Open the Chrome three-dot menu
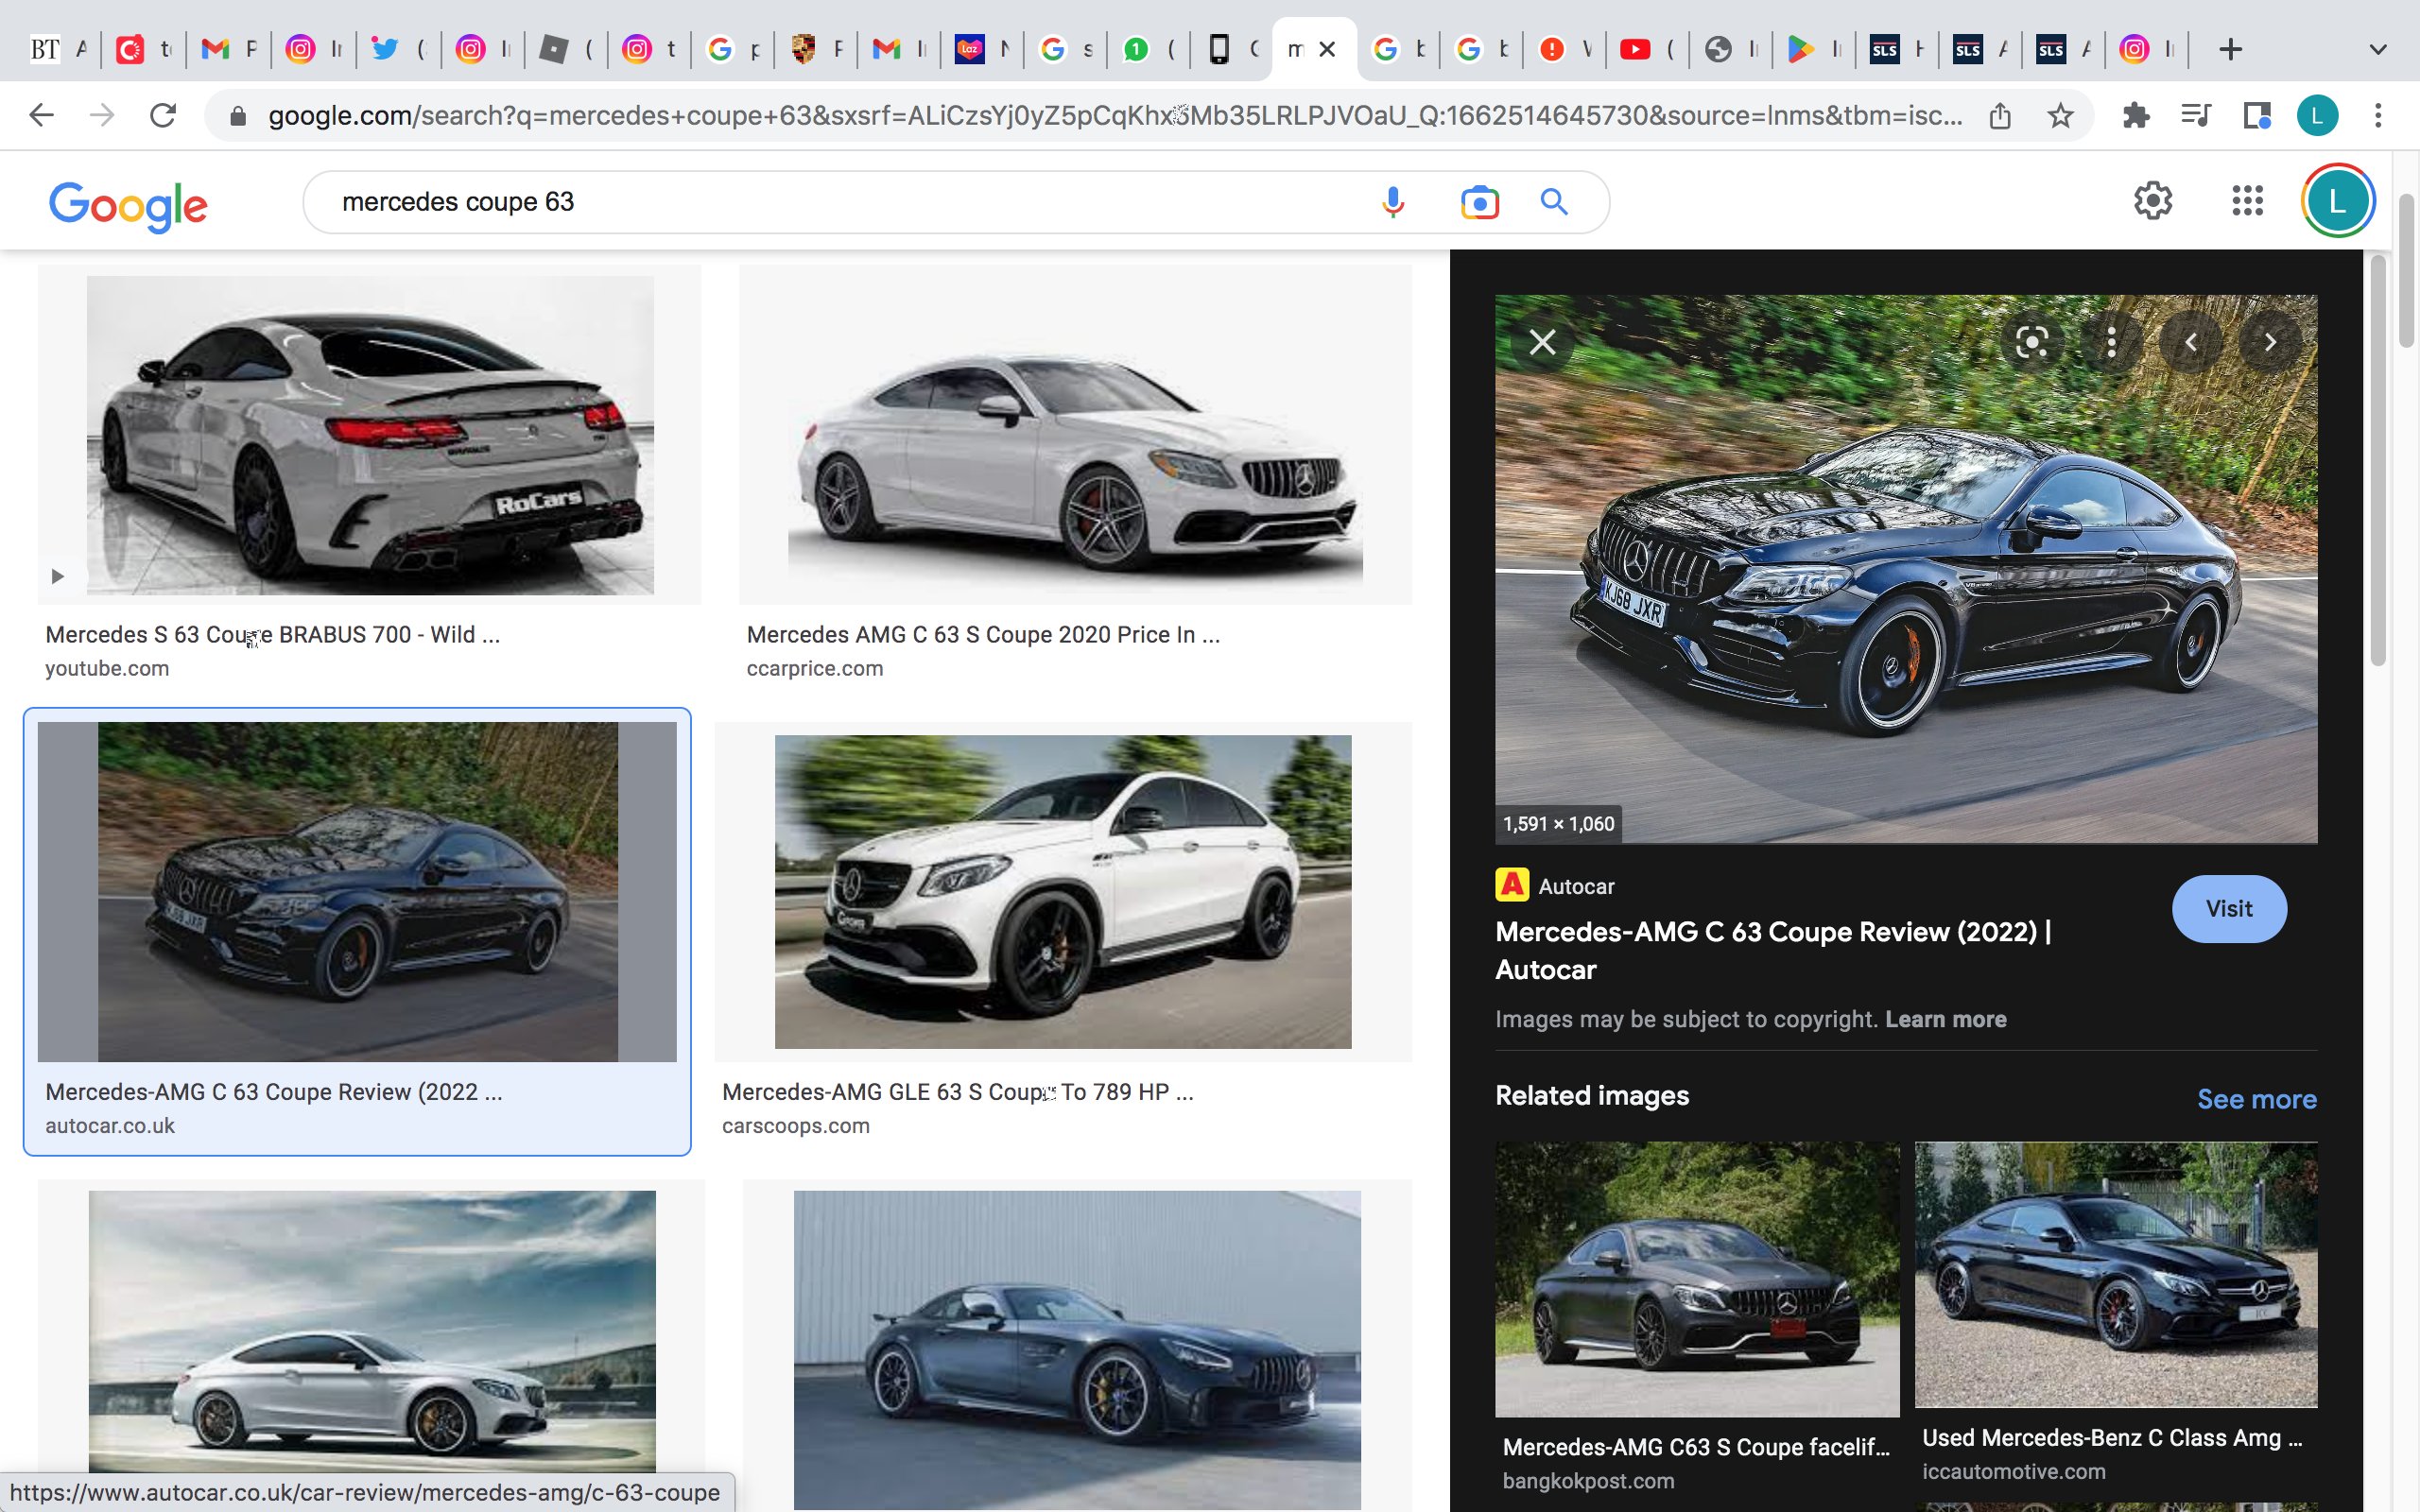Viewport: 2420px width, 1512px height. (2378, 116)
